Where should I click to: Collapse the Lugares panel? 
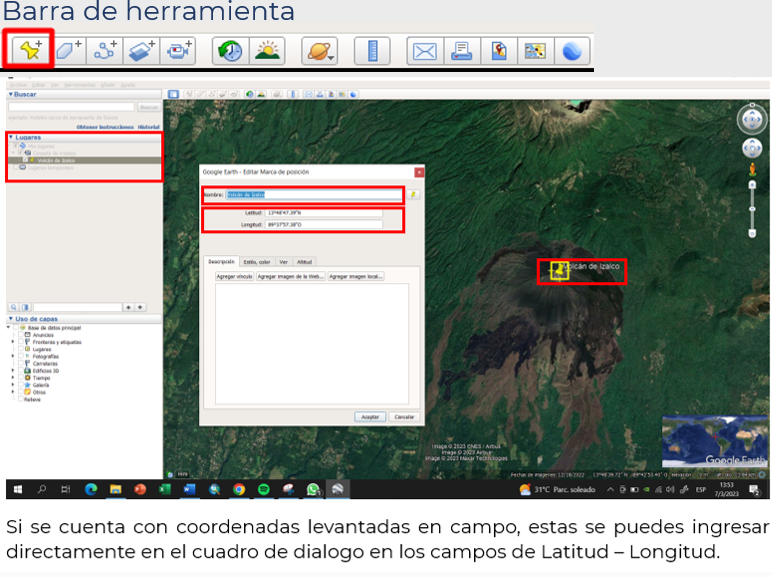(11, 137)
